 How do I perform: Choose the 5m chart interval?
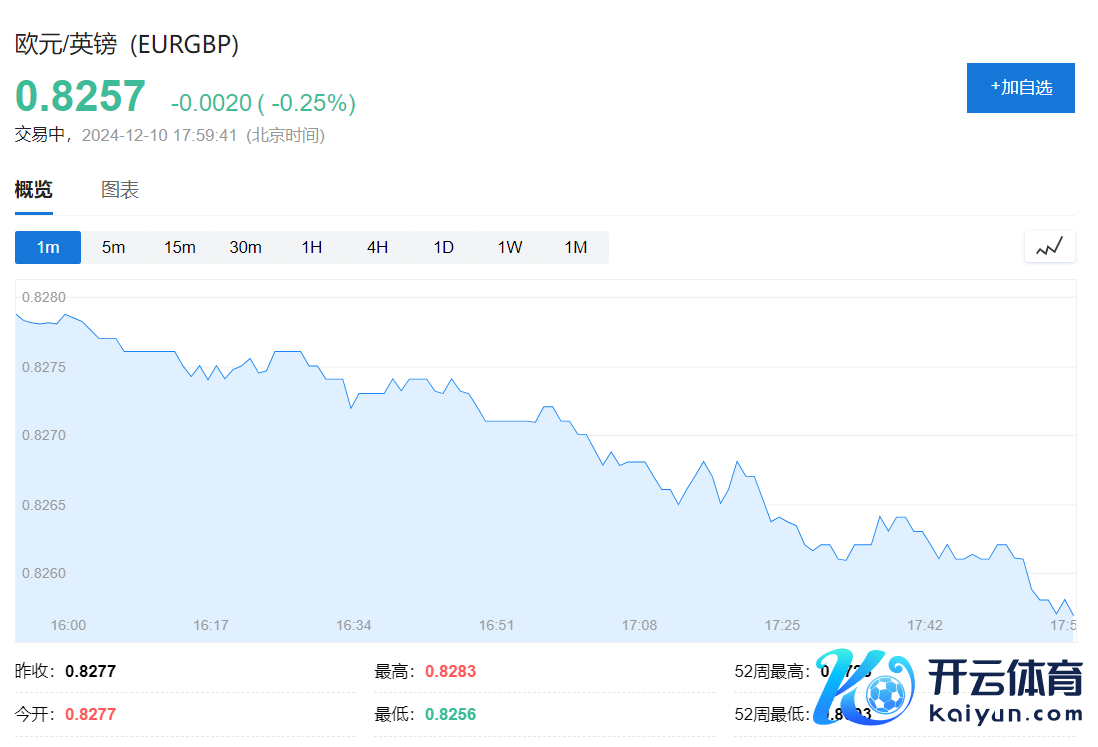[x=113, y=248]
